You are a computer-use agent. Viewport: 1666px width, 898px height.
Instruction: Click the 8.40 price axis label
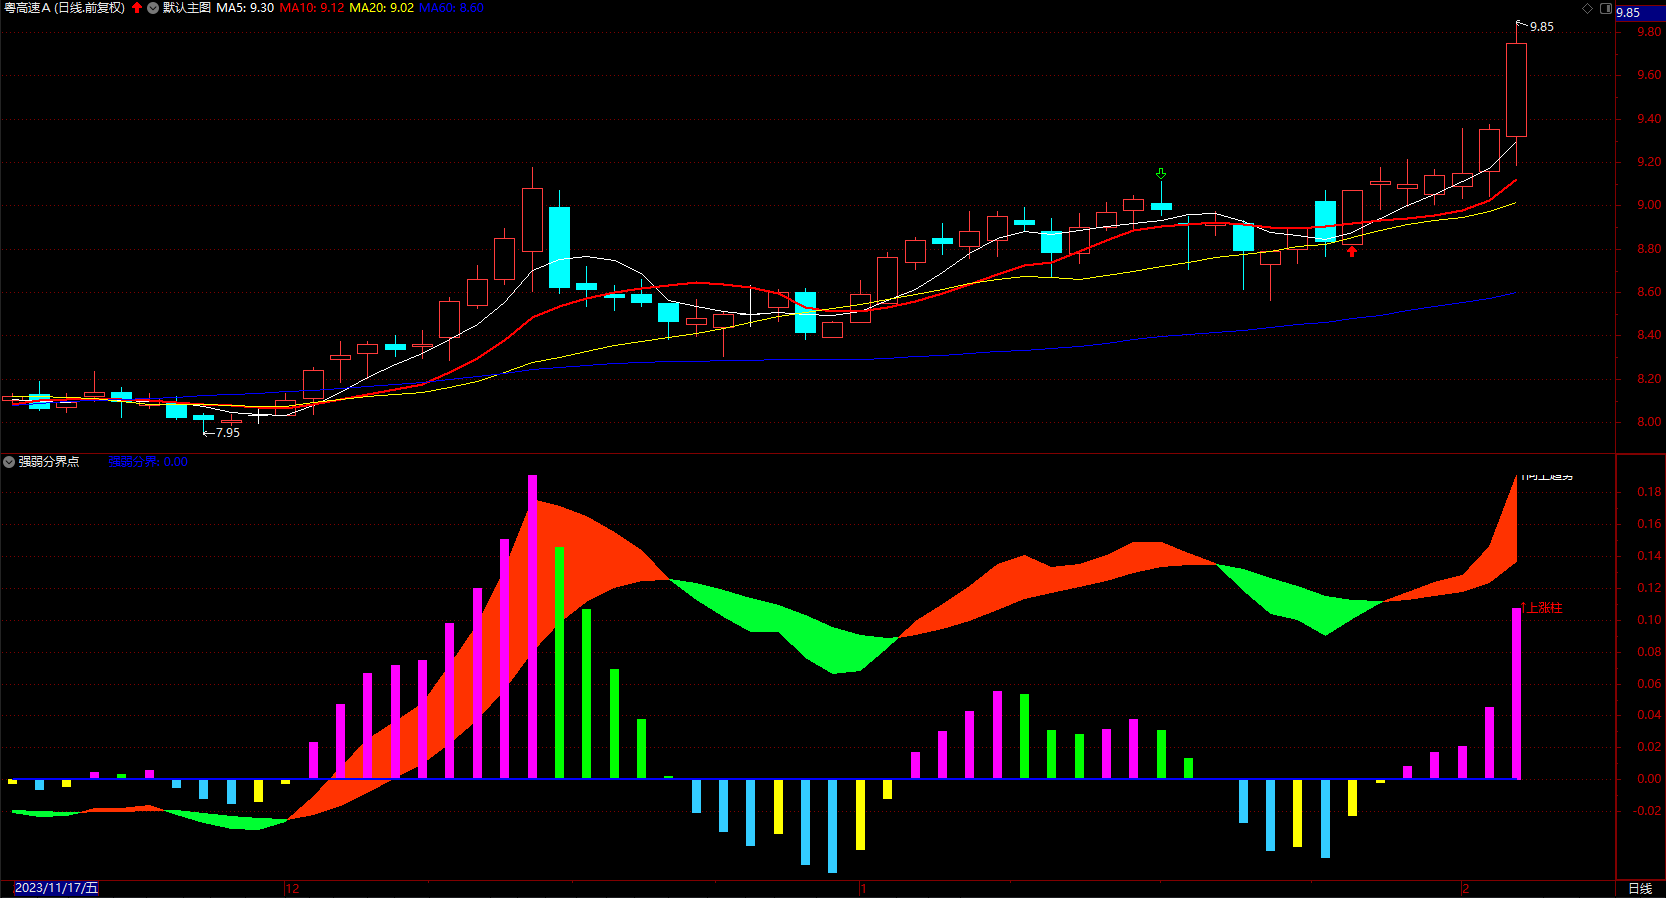[x=1649, y=335]
